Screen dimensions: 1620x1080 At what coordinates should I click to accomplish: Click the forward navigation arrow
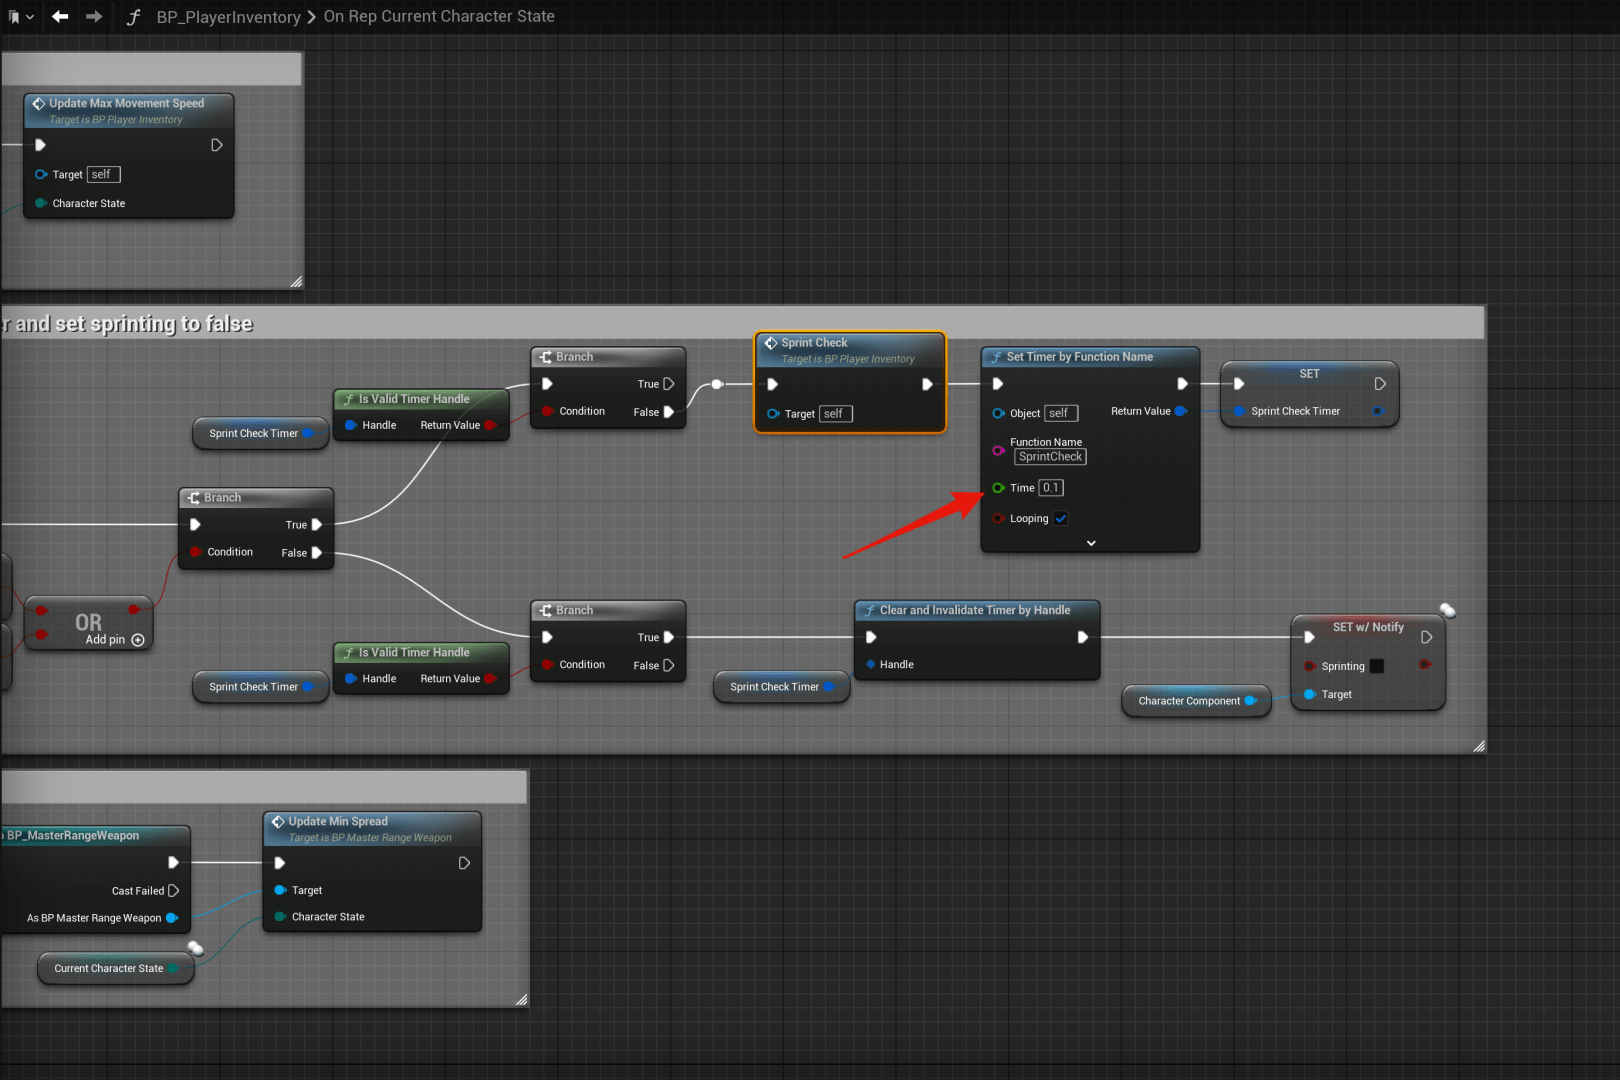click(x=94, y=17)
